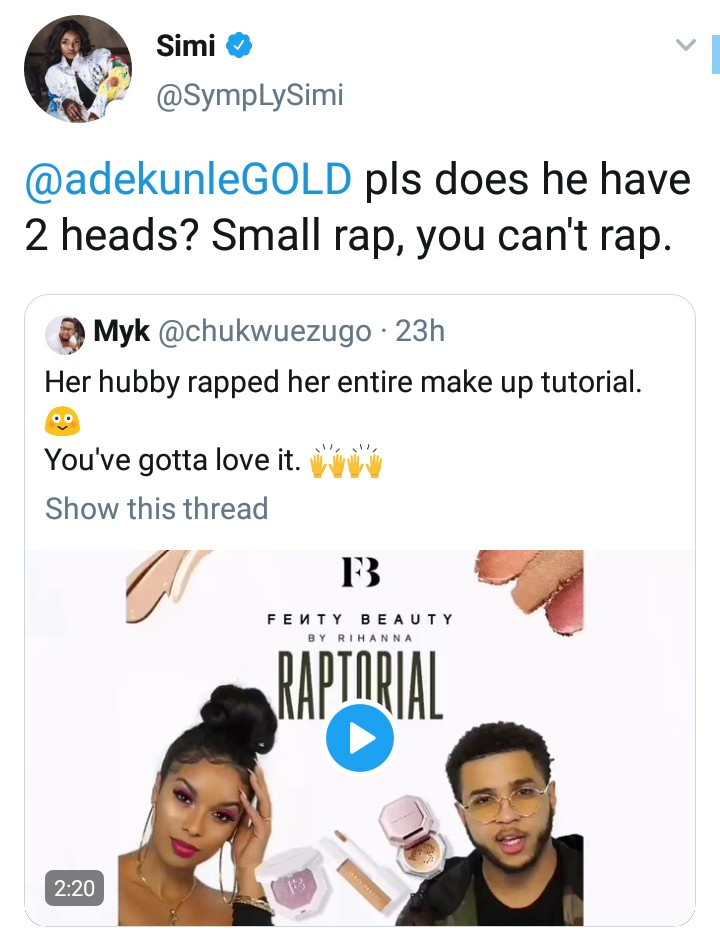Click the FB logo in the video
The height and width of the screenshot is (946, 720).
click(x=360, y=574)
